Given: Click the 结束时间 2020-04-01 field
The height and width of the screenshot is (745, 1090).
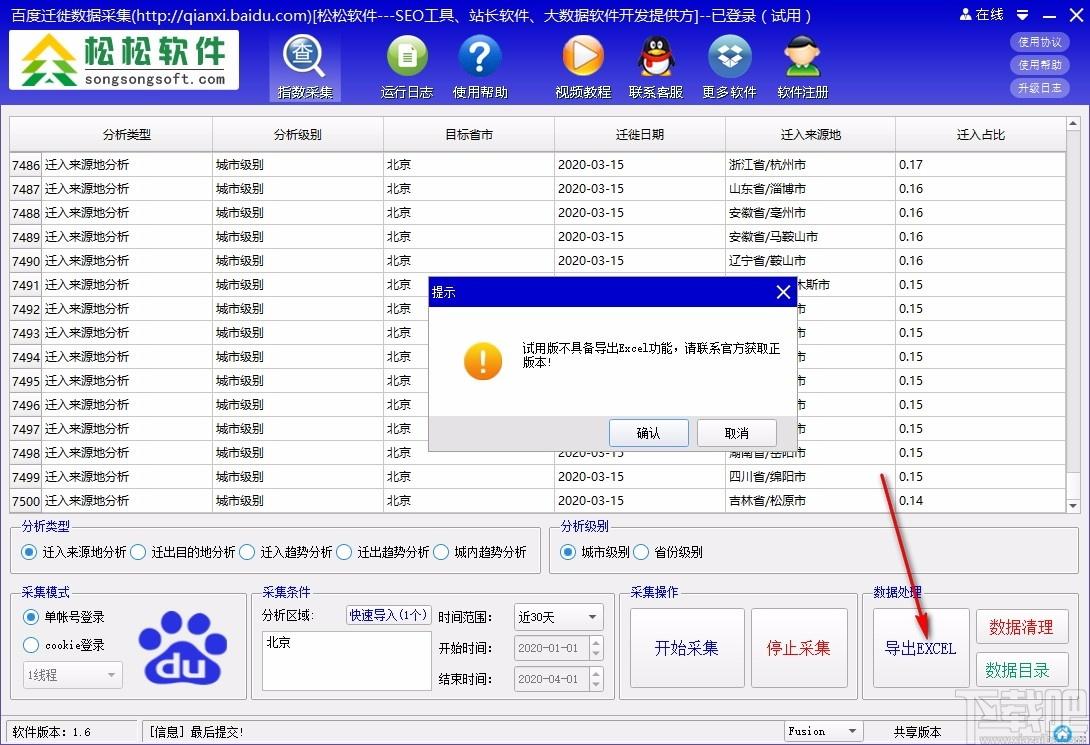Looking at the screenshot, I should pyautogui.click(x=552, y=678).
